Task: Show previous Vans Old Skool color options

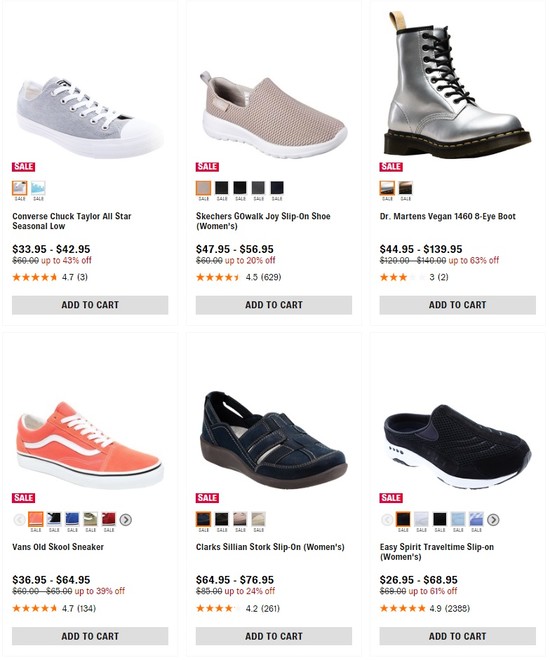Action: [19, 522]
